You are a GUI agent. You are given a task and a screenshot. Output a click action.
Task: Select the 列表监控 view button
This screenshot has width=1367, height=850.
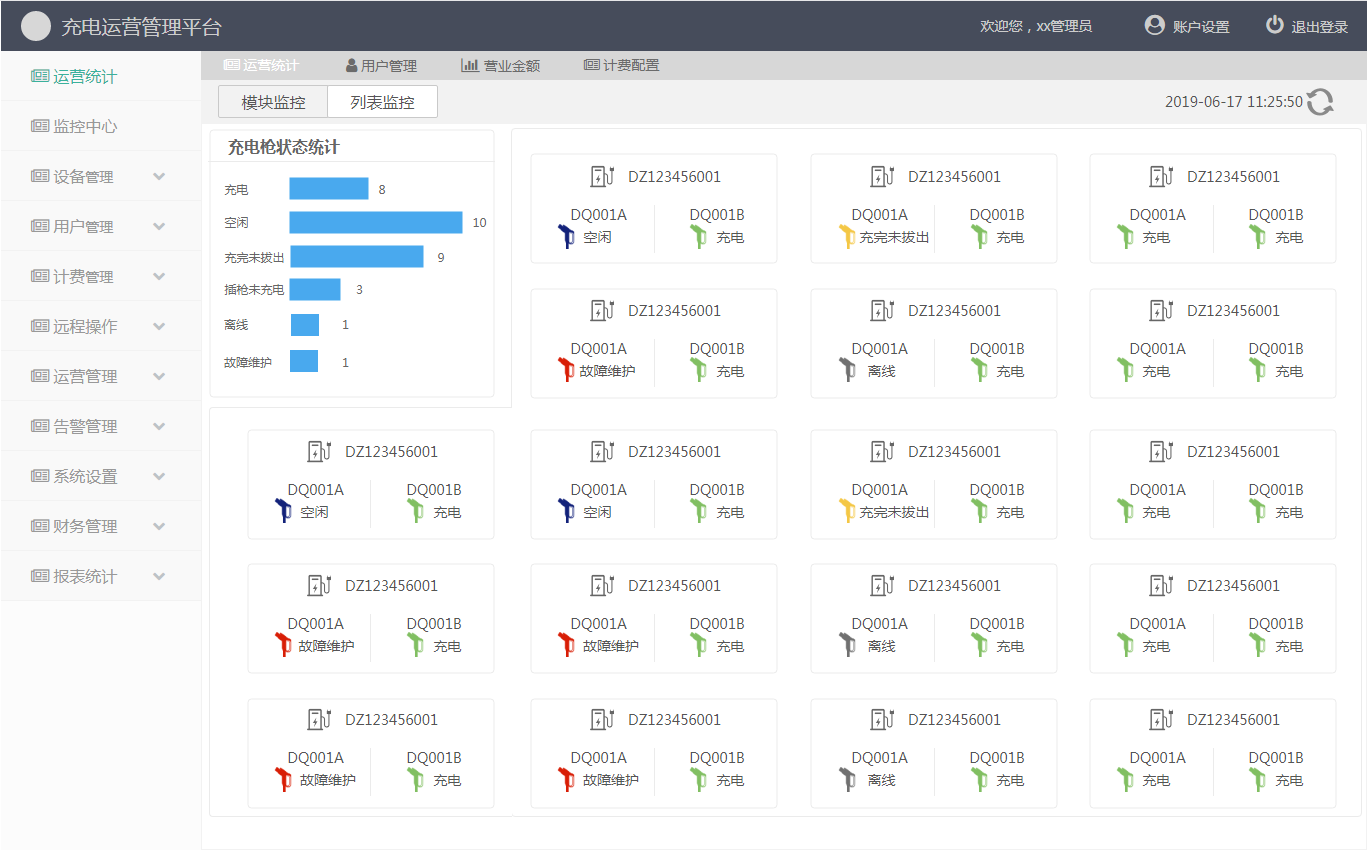tap(383, 102)
